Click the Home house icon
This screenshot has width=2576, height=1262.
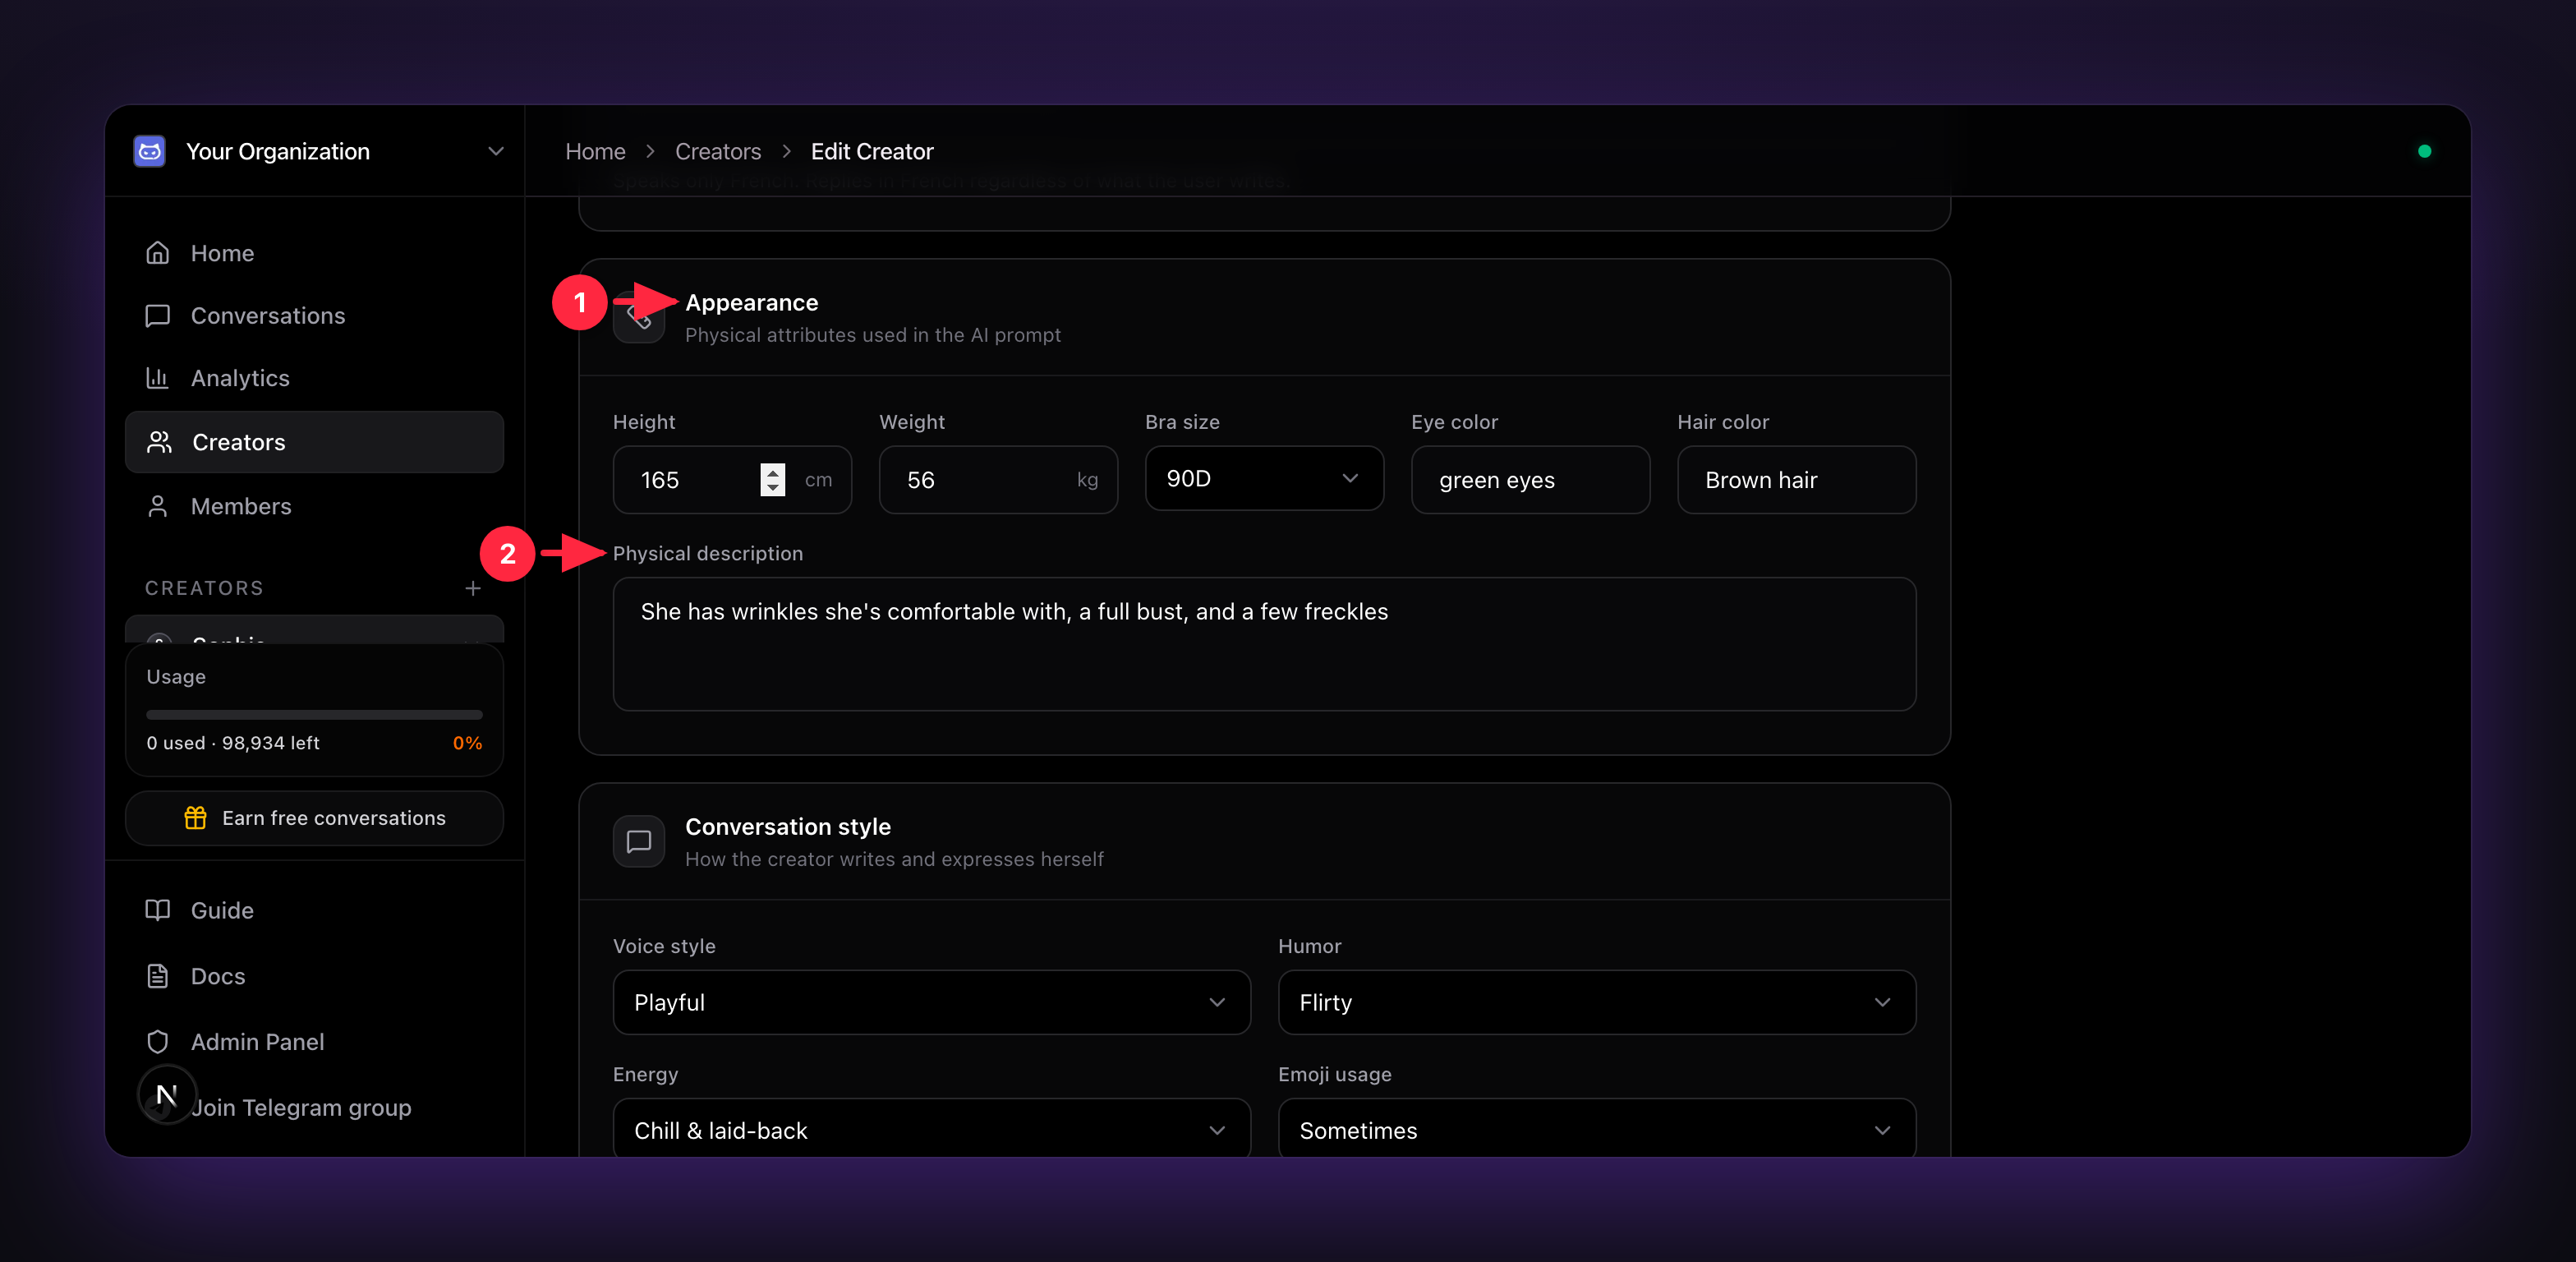click(x=158, y=253)
